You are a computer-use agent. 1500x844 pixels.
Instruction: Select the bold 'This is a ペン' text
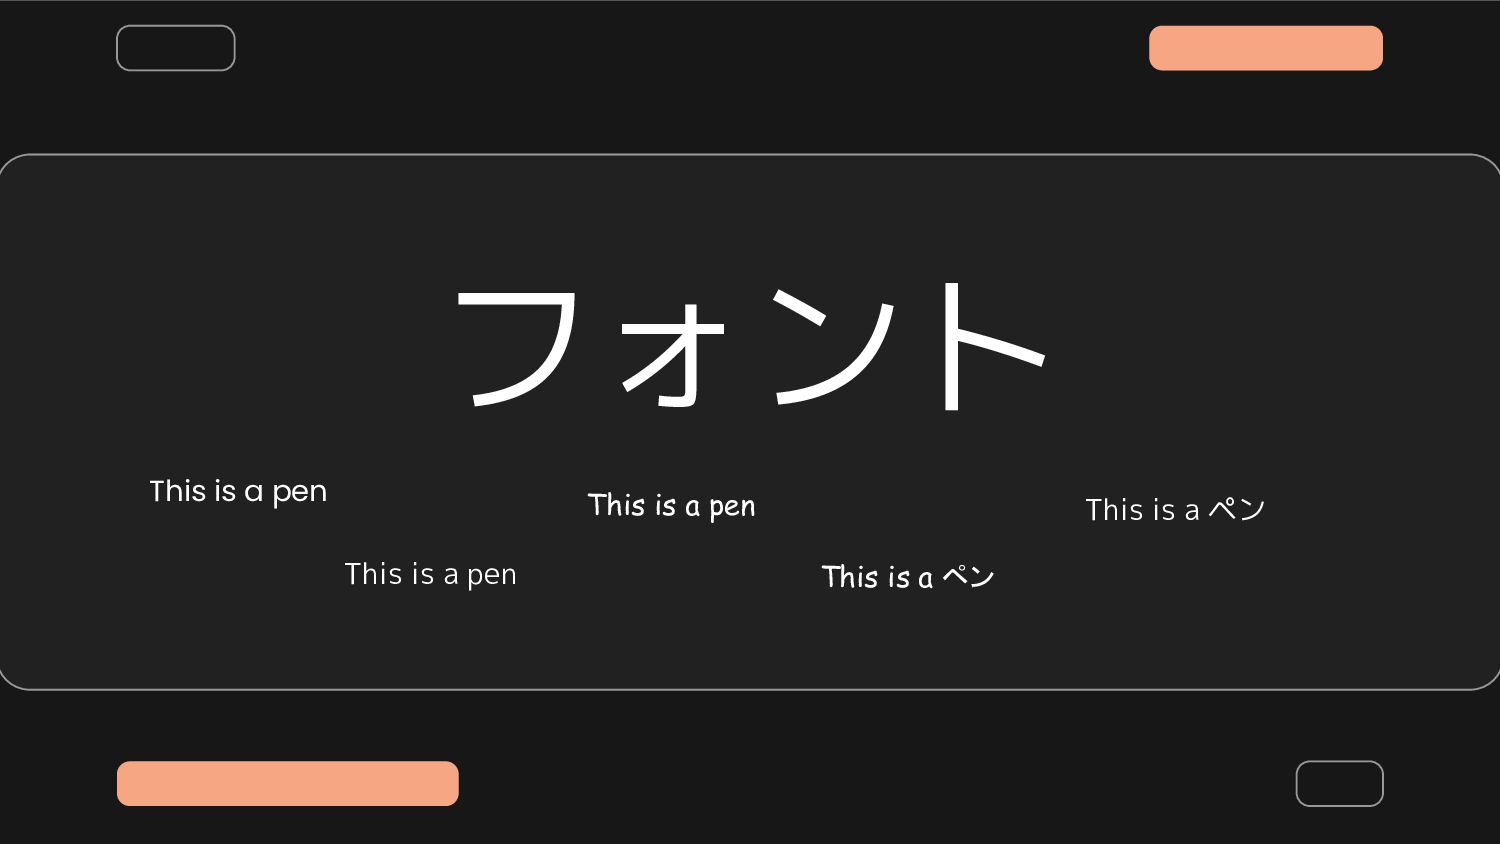pos(908,577)
